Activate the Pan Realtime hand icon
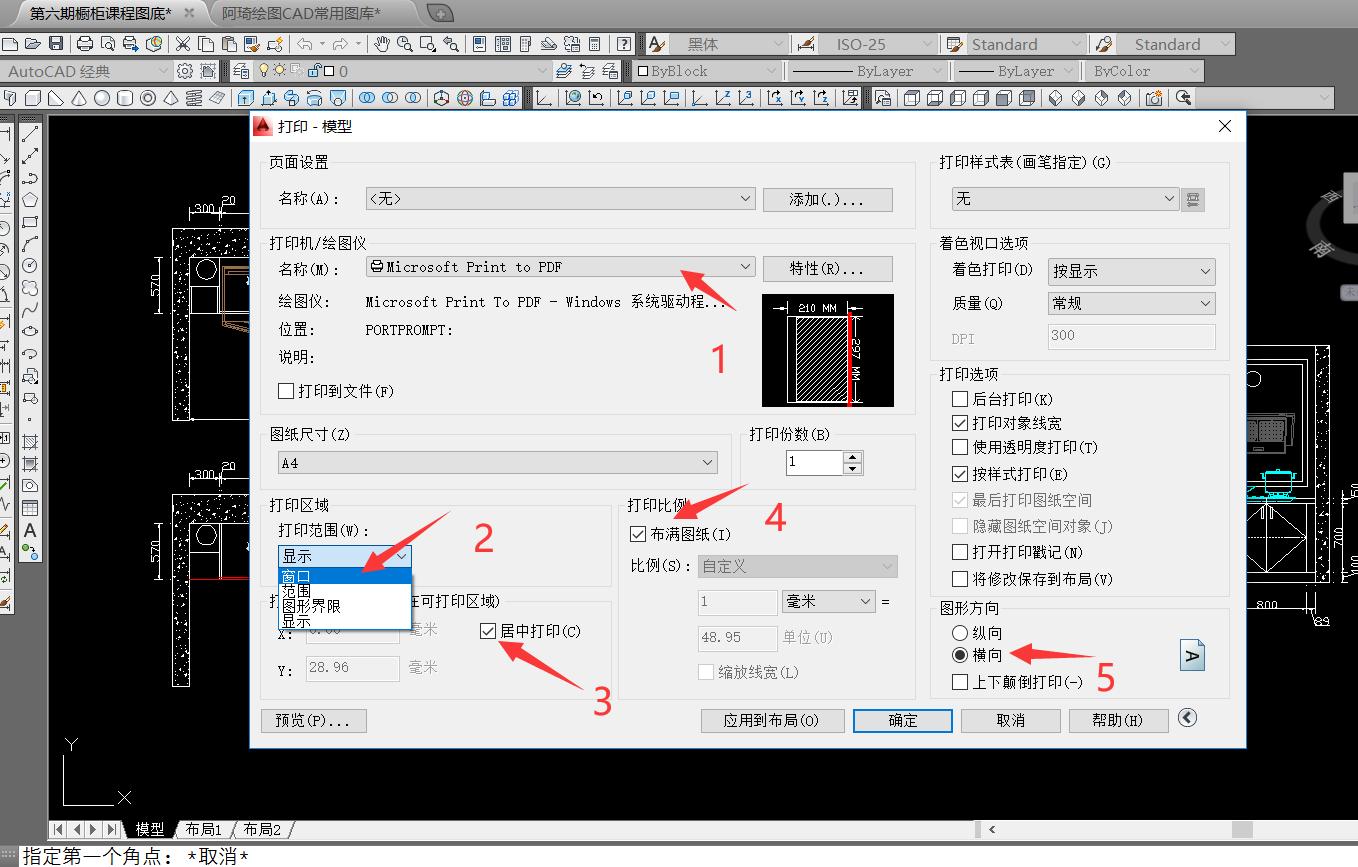Image resolution: width=1358 pixels, height=867 pixels. pos(383,43)
